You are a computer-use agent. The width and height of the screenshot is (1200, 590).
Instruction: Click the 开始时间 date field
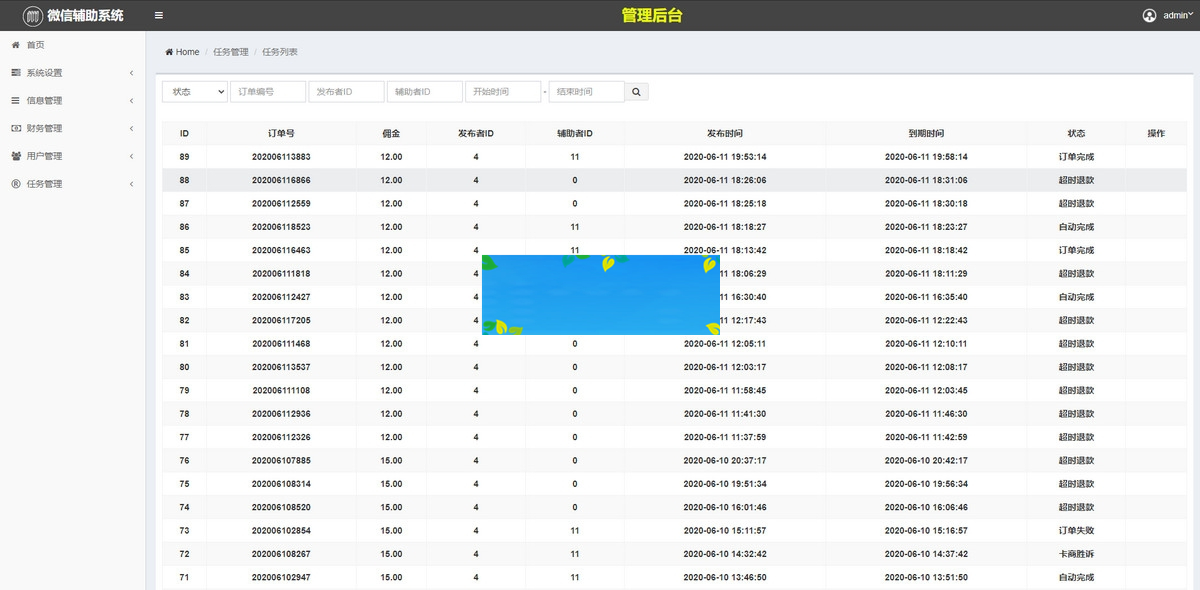pyautogui.click(x=503, y=92)
